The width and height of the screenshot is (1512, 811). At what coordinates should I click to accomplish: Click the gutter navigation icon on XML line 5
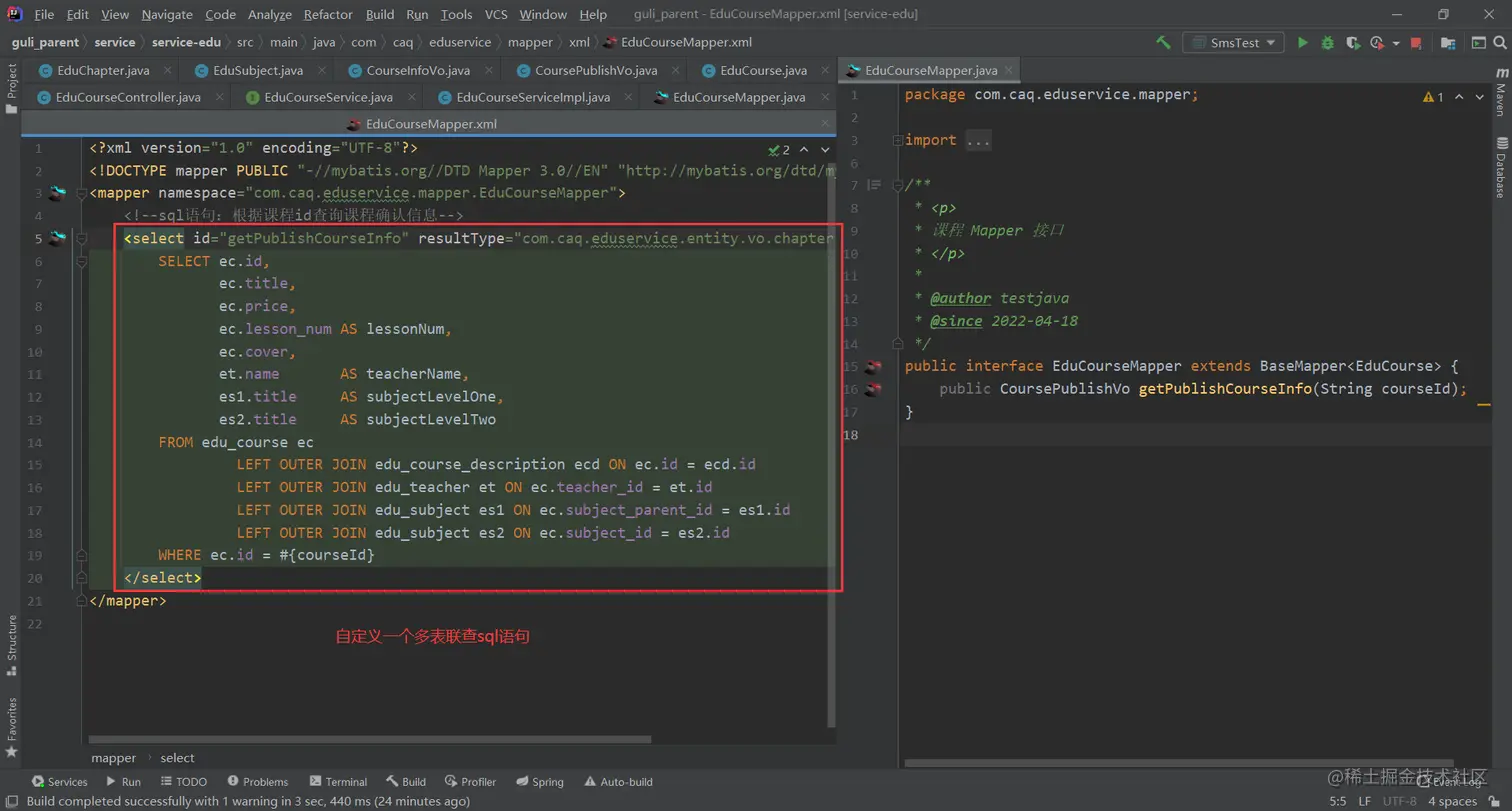56,238
